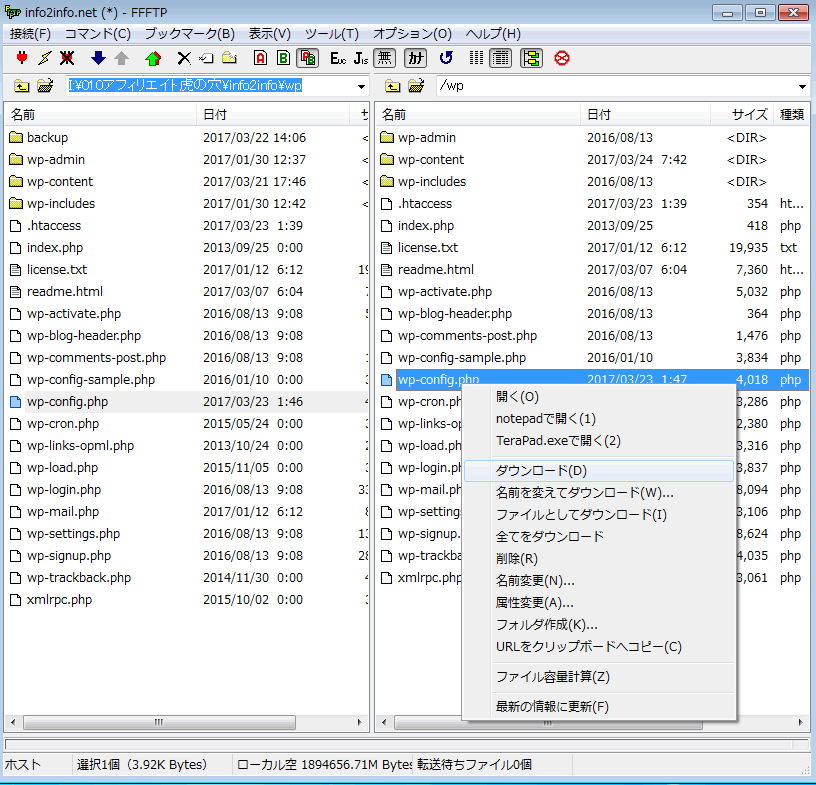
Task: Click in the local path input field
Action: (x=210, y=86)
